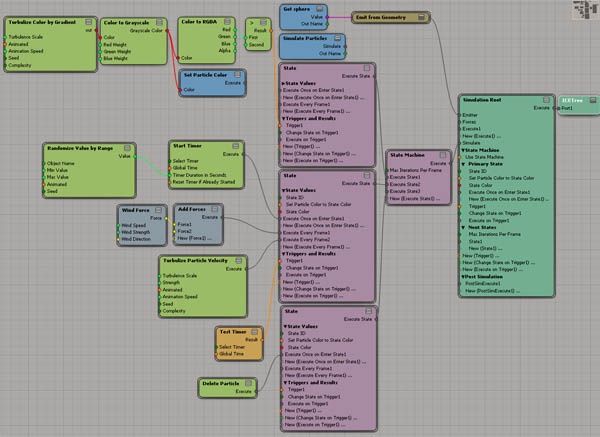The height and width of the screenshot is (437, 600).
Task: Click Execute State2 port on State Machine
Action: pyautogui.click(x=387, y=184)
